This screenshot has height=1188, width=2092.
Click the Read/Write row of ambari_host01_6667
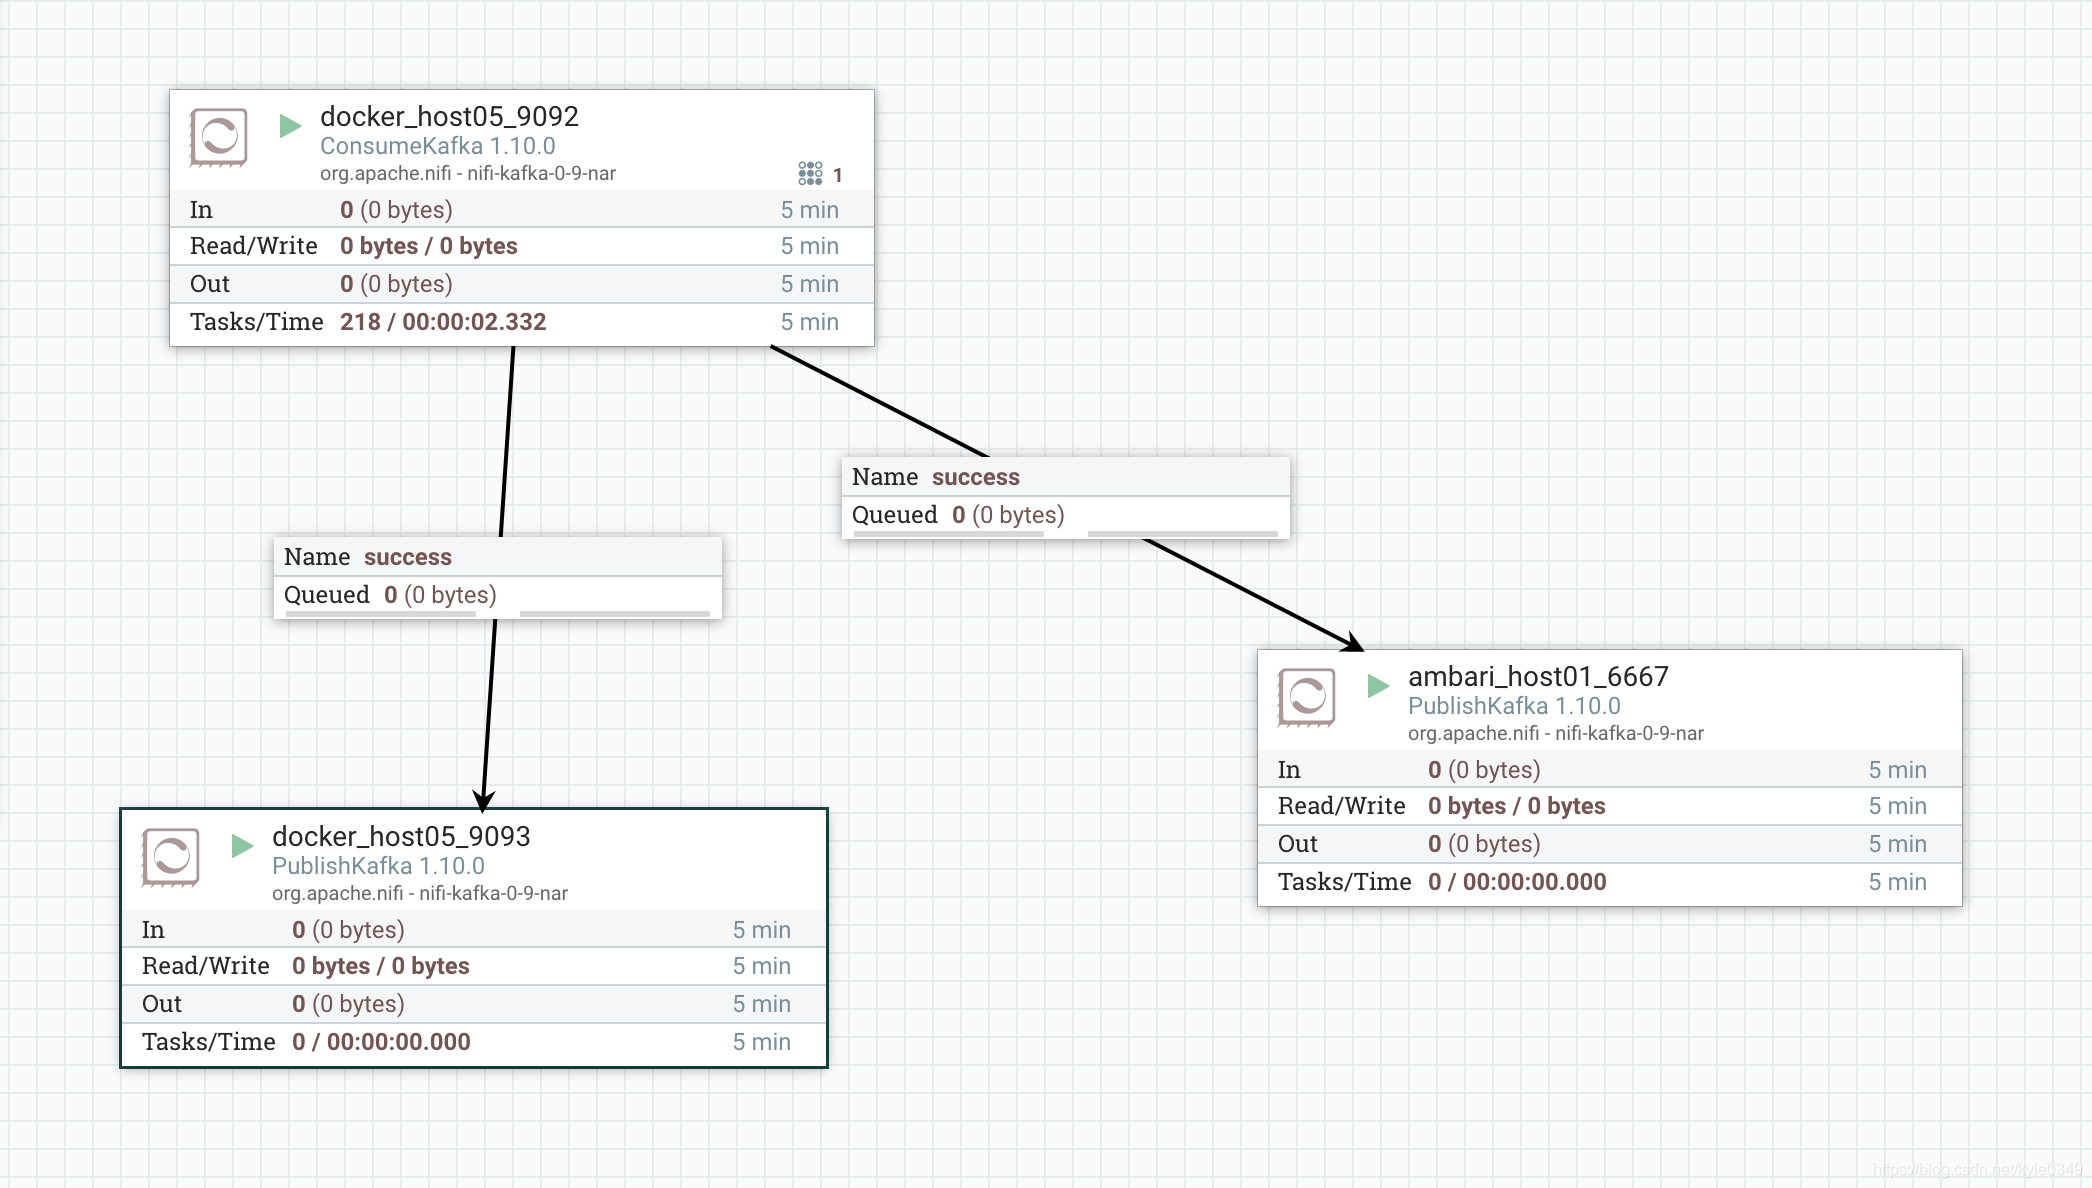(1610, 806)
